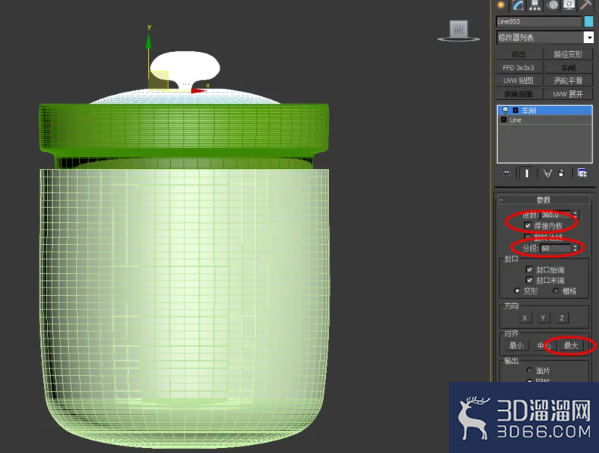Viewport: 599px width, 453px height.
Task: Toggle the 封口末端 checkbox
Action: [x=529, y=280]
